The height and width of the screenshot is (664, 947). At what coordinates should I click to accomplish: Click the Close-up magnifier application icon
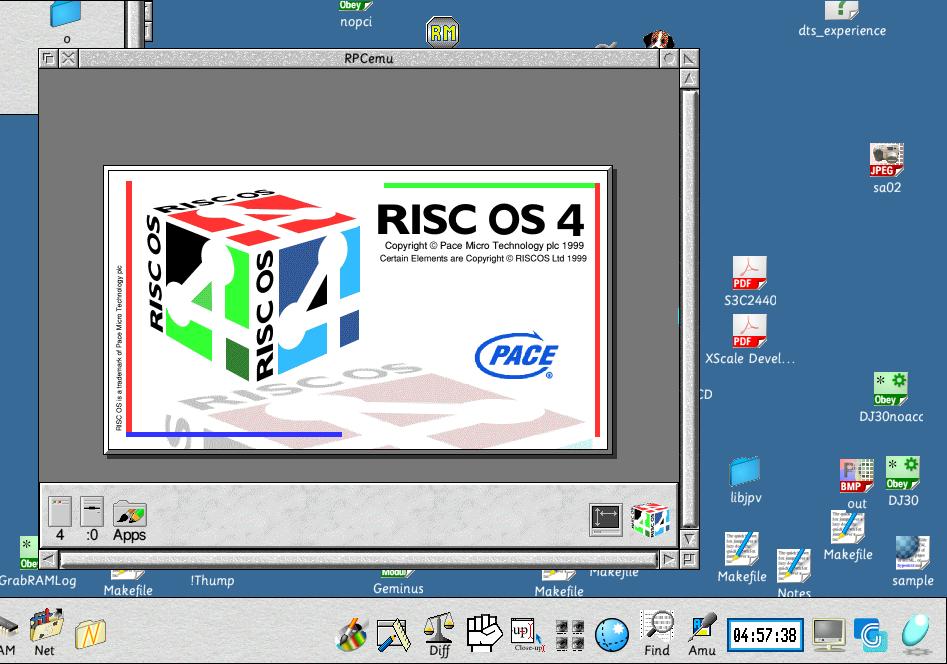coord(526,634)
